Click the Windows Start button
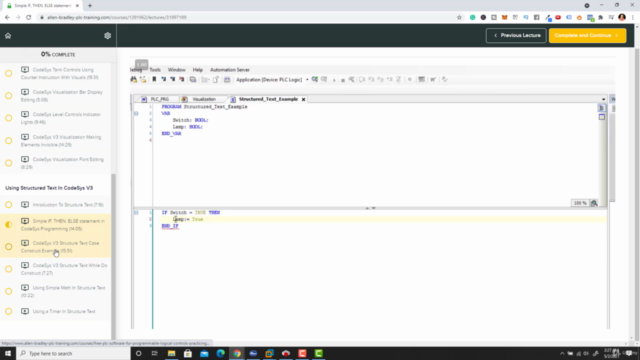Image resolution: width=640 pixels, height=360 pixels. pos(8,353)
